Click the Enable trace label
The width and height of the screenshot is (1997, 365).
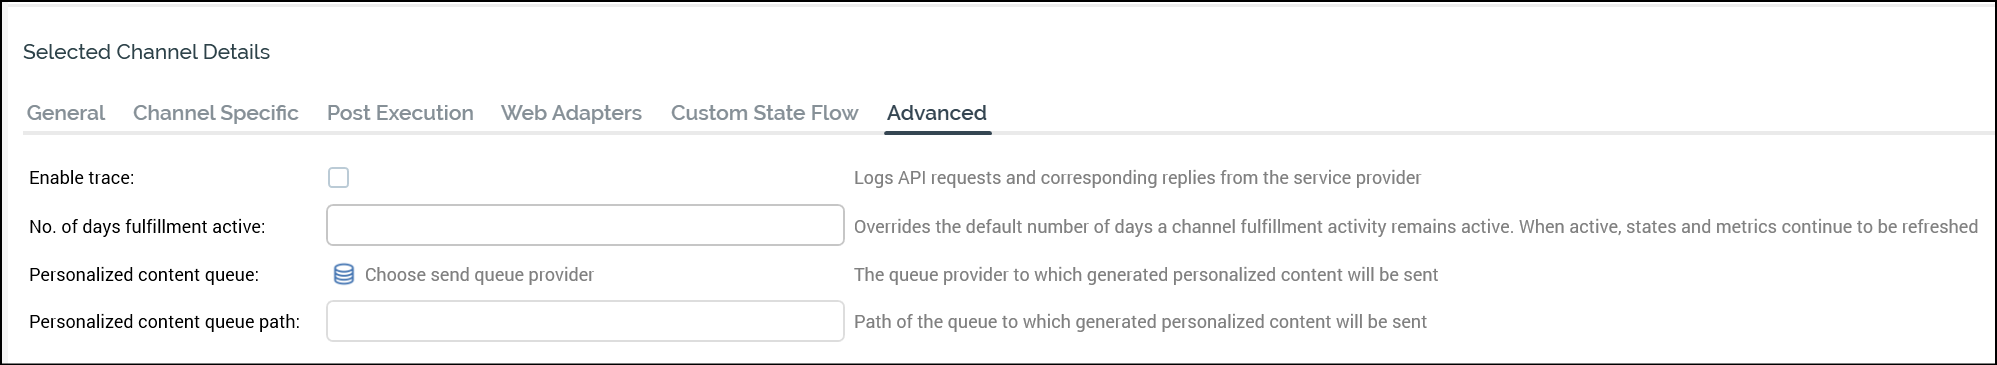click(82, 178)
